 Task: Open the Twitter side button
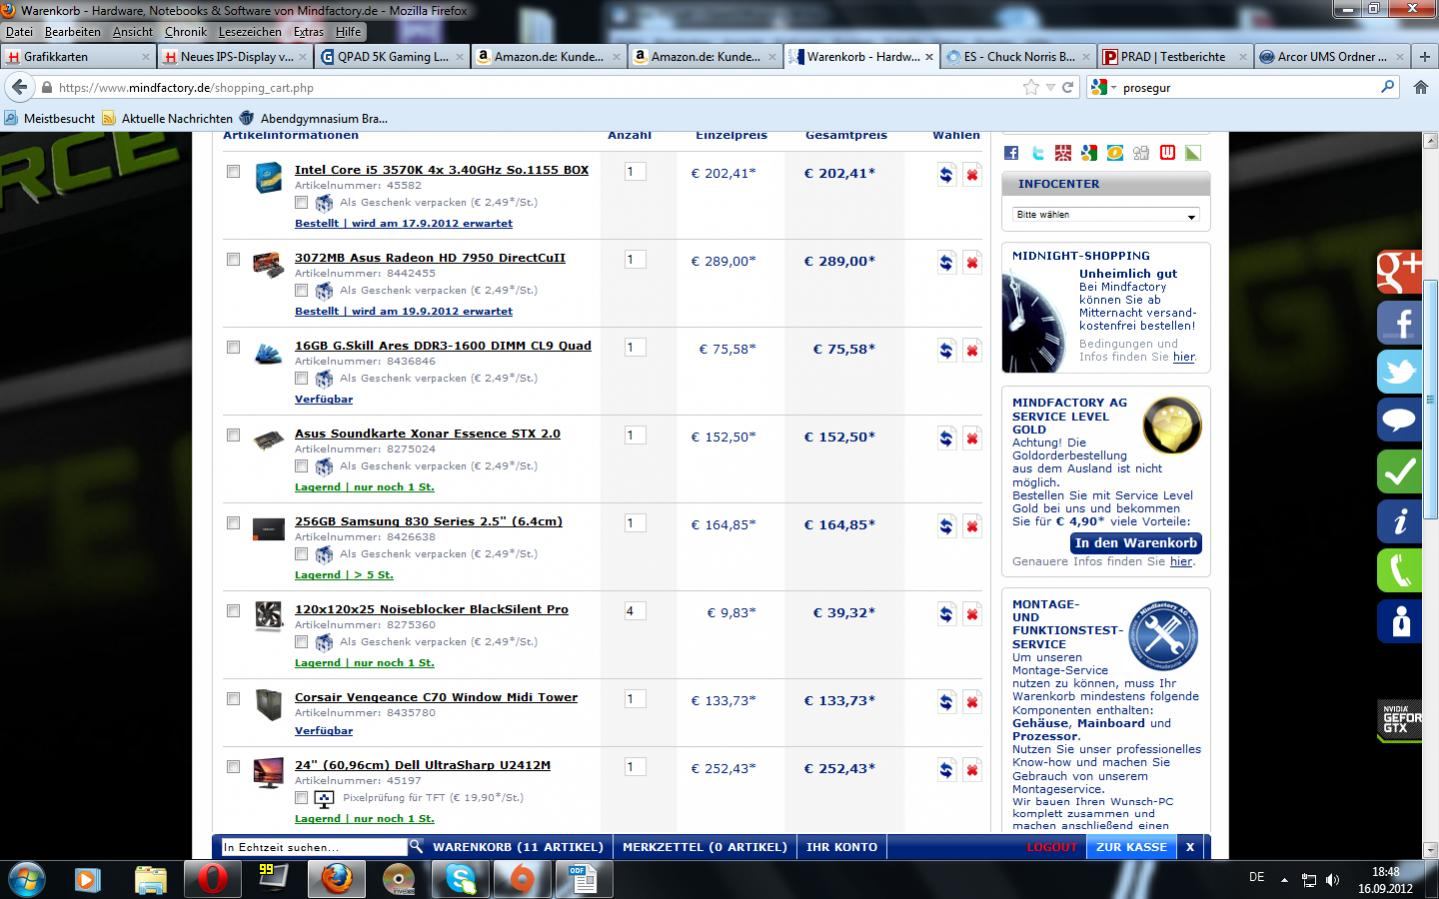1399,372
